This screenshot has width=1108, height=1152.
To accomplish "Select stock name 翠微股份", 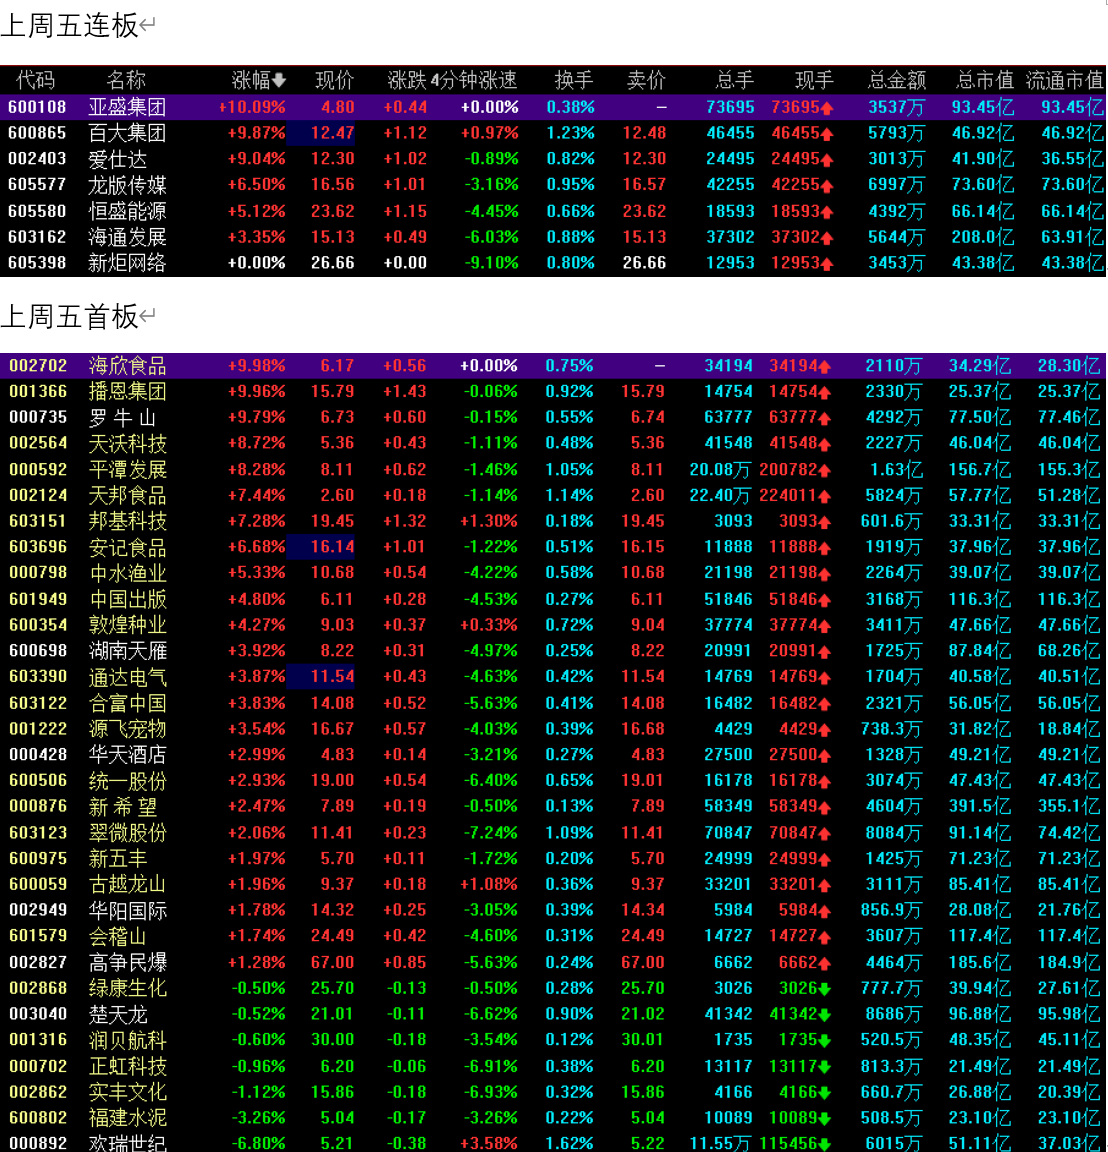I will [x=127, y=832].
